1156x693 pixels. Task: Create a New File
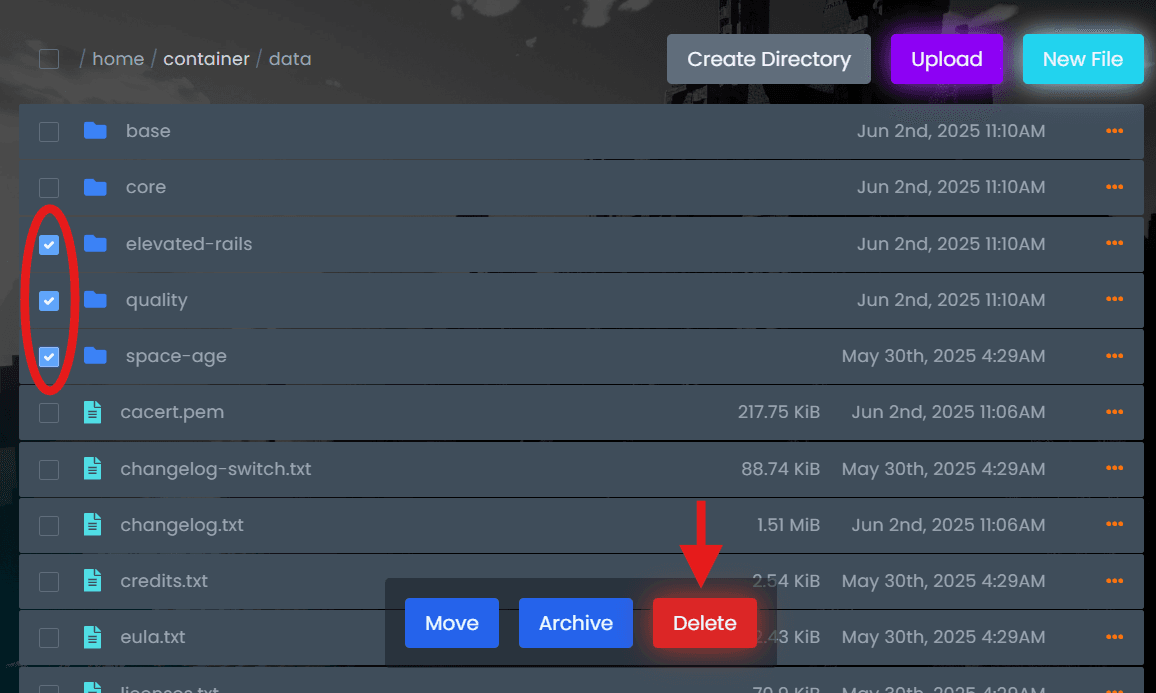coord(1083,59)
